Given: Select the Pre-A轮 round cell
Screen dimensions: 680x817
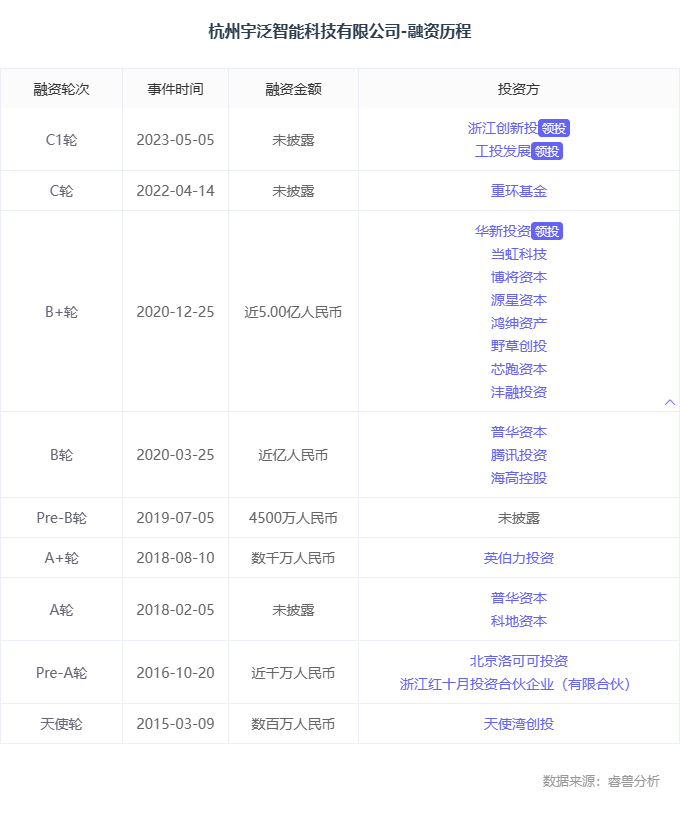Looking at the screenshot, I should tap(61, 673).
